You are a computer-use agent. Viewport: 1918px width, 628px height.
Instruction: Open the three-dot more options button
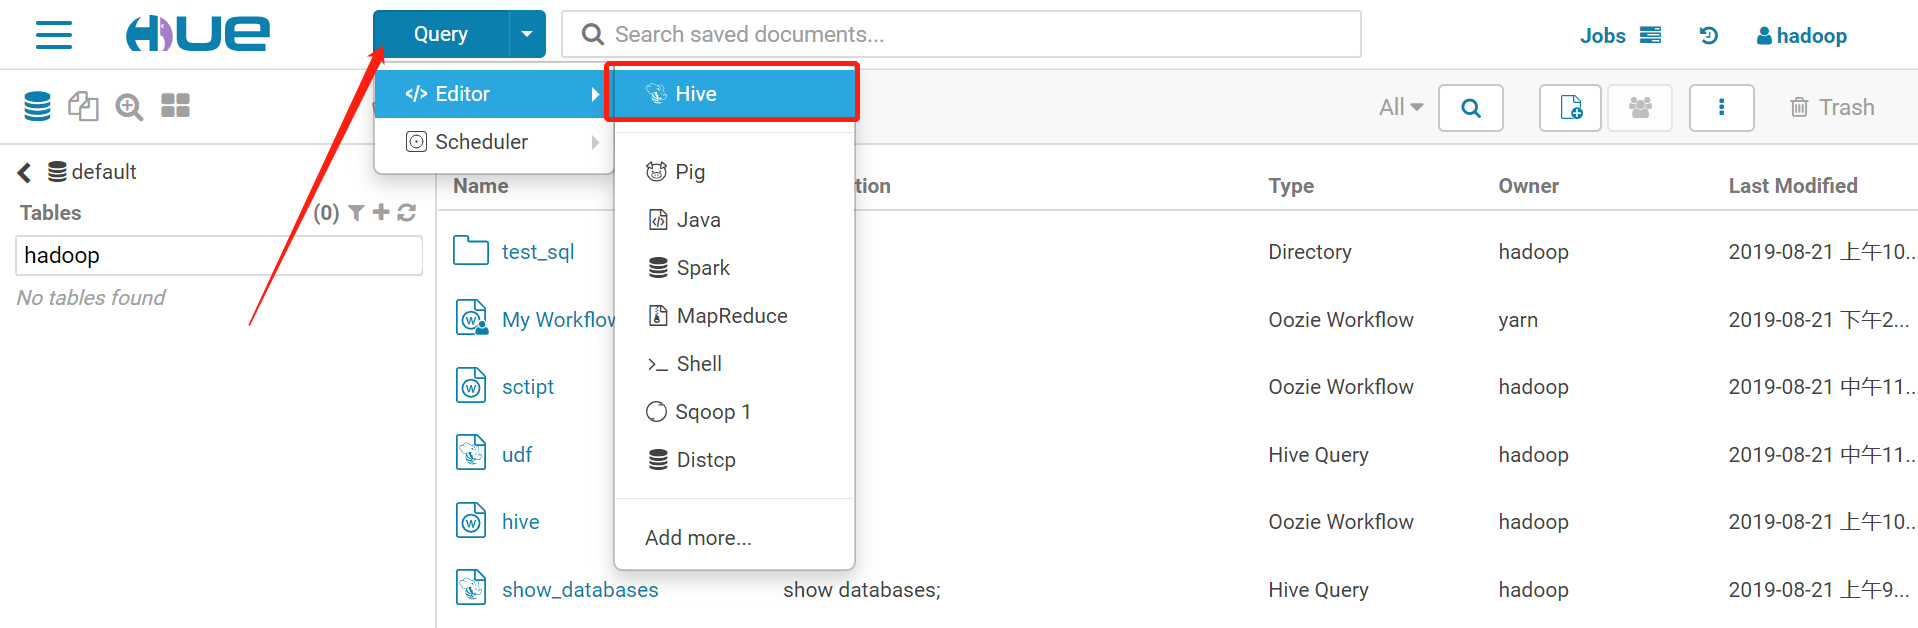(1721, 107)
